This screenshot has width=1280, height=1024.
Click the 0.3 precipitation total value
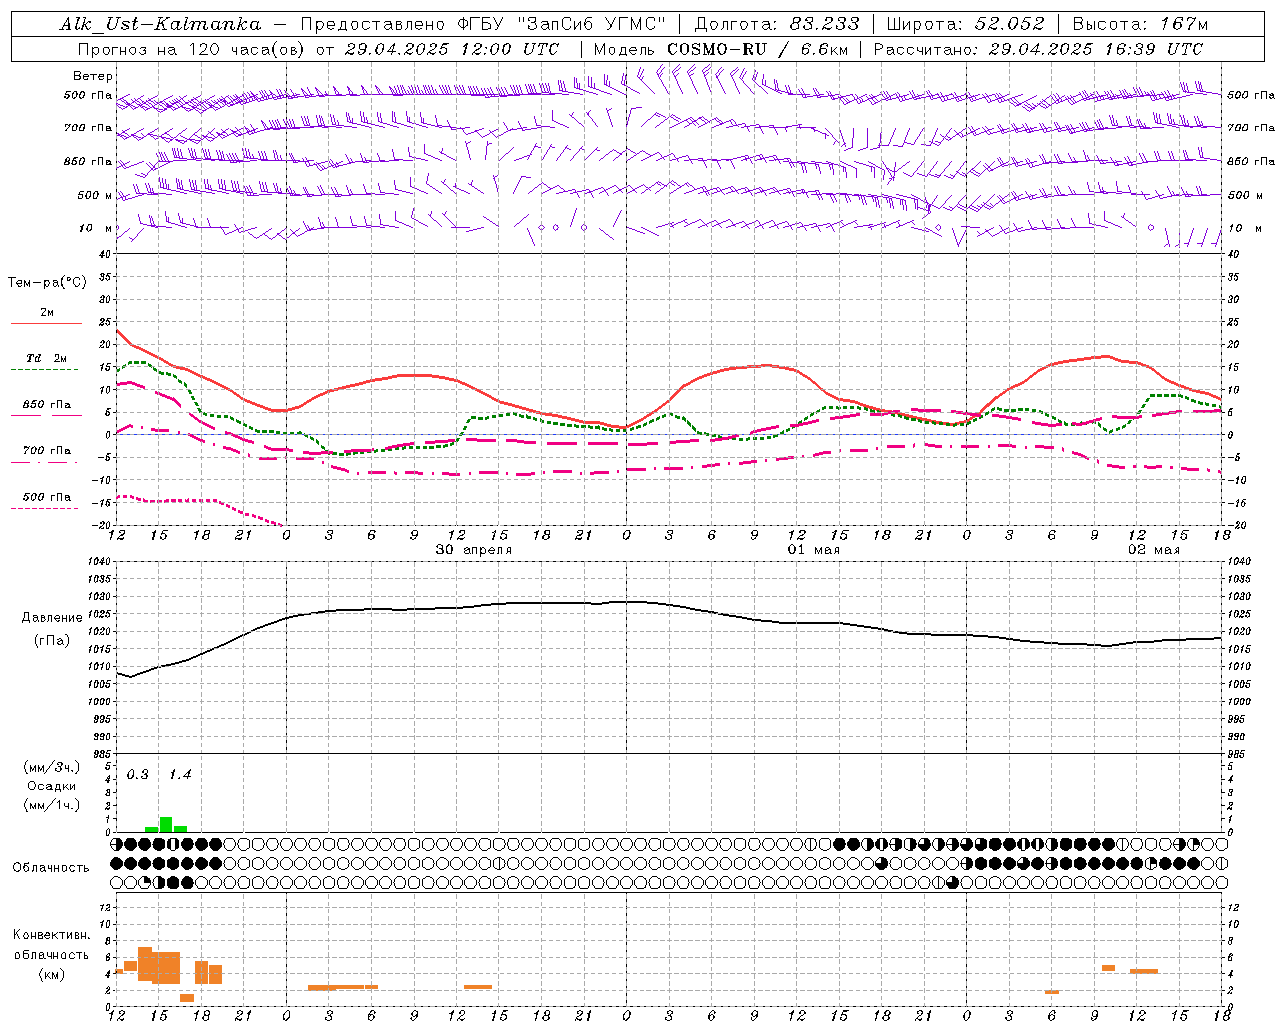(x=138, y=775)
